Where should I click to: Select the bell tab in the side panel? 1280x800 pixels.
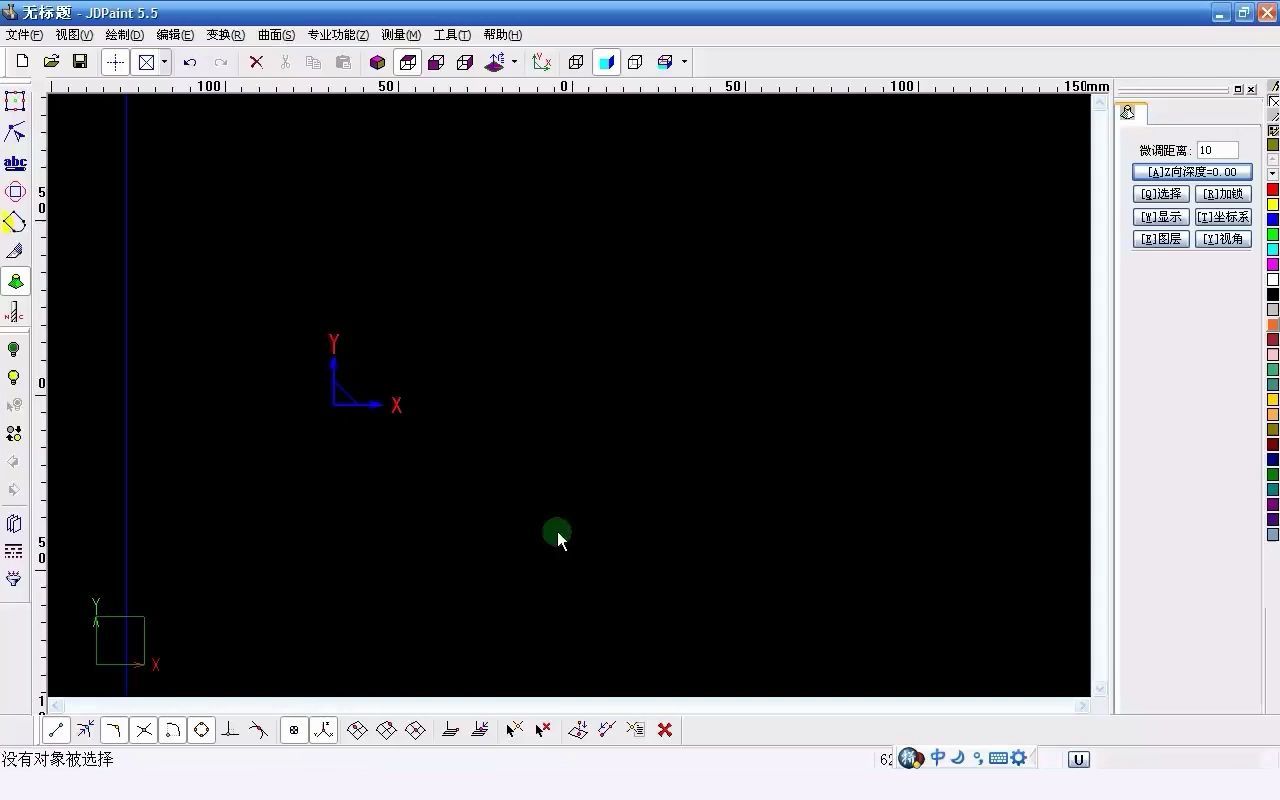(1128, 113)
